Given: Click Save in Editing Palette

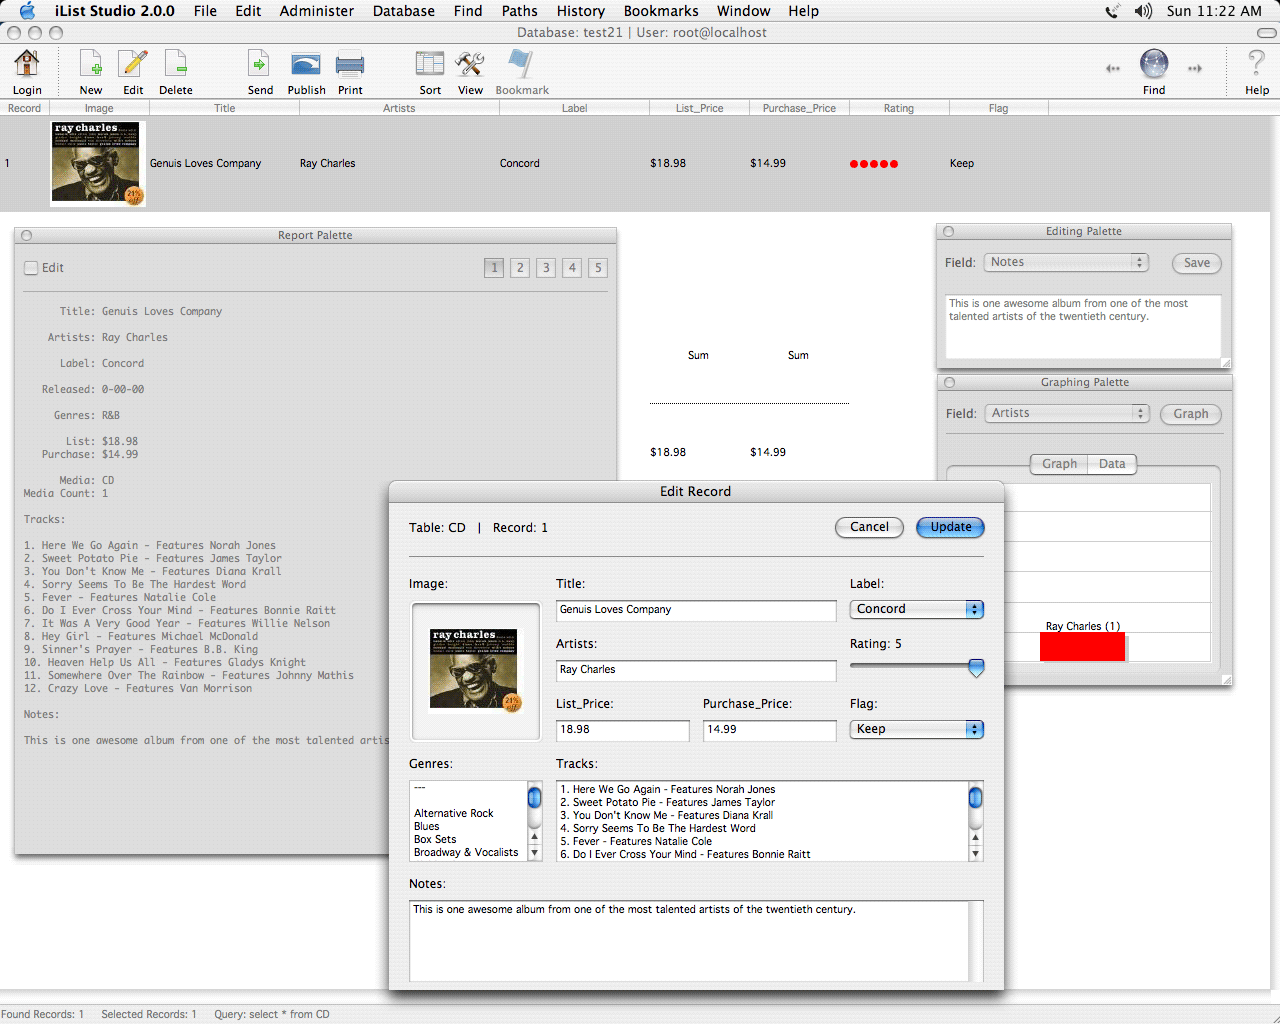Looking at the screenshot, I should click(x=1197, y=263).
